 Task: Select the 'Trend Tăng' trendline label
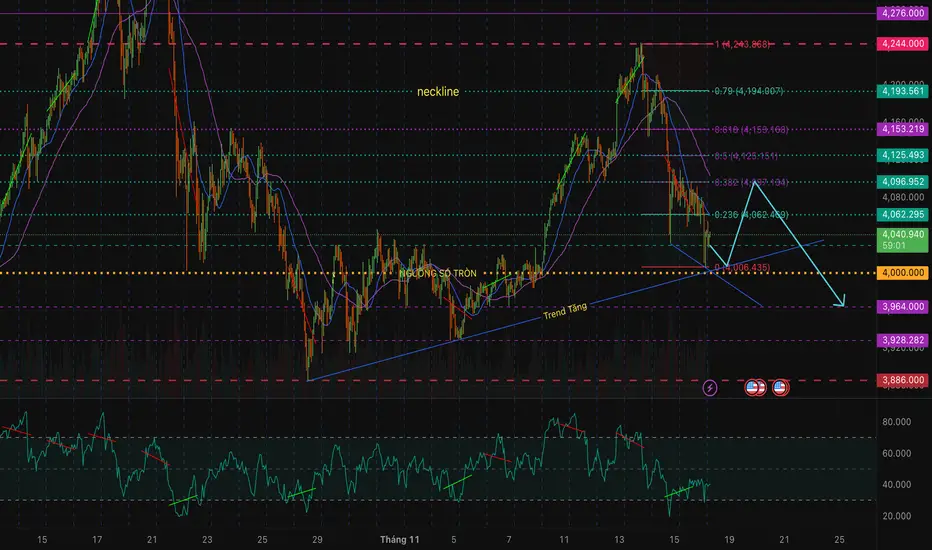(565, 311)
